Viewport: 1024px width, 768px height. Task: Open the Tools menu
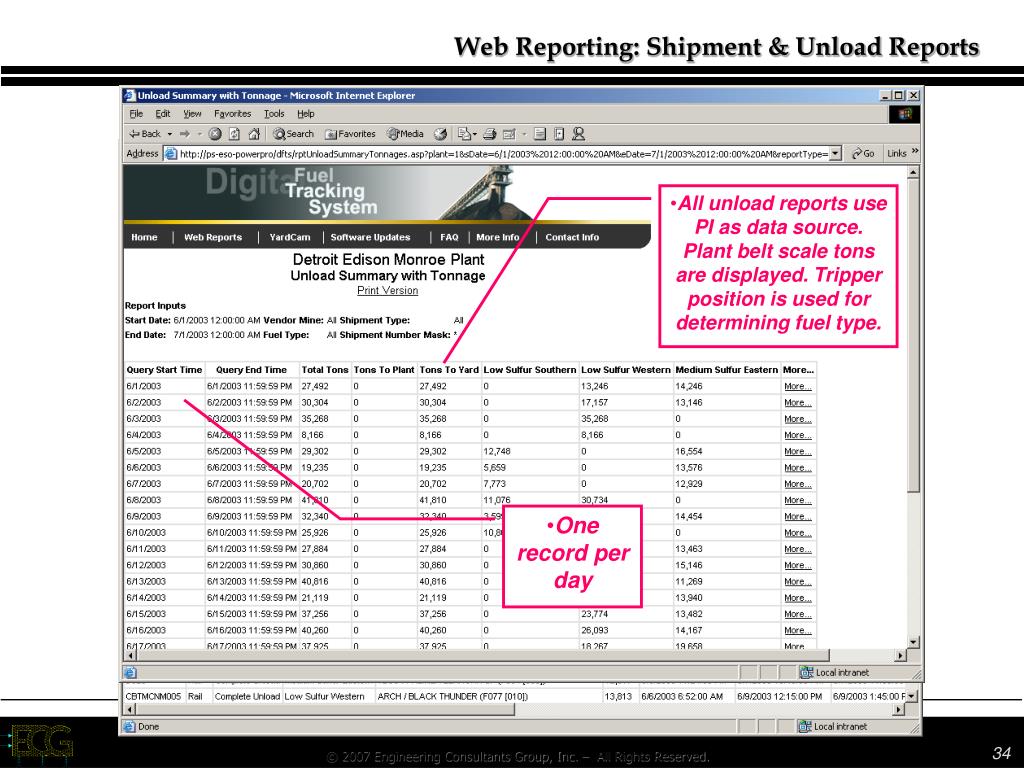(274, 114)
